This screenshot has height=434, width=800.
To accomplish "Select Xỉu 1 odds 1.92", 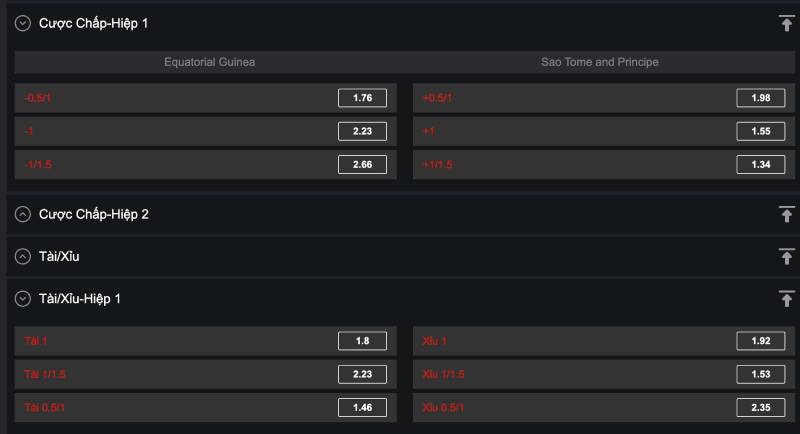I will point(760,341).
